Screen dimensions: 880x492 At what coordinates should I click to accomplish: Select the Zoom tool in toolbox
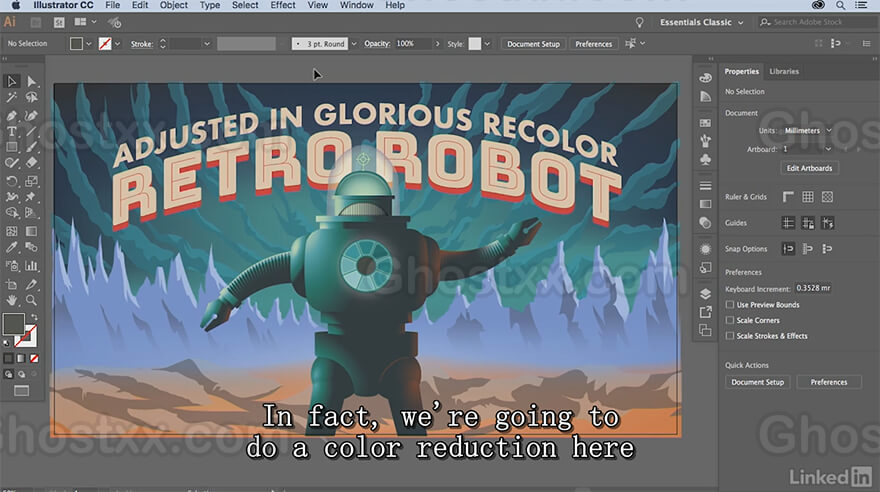tap(31, 300)
